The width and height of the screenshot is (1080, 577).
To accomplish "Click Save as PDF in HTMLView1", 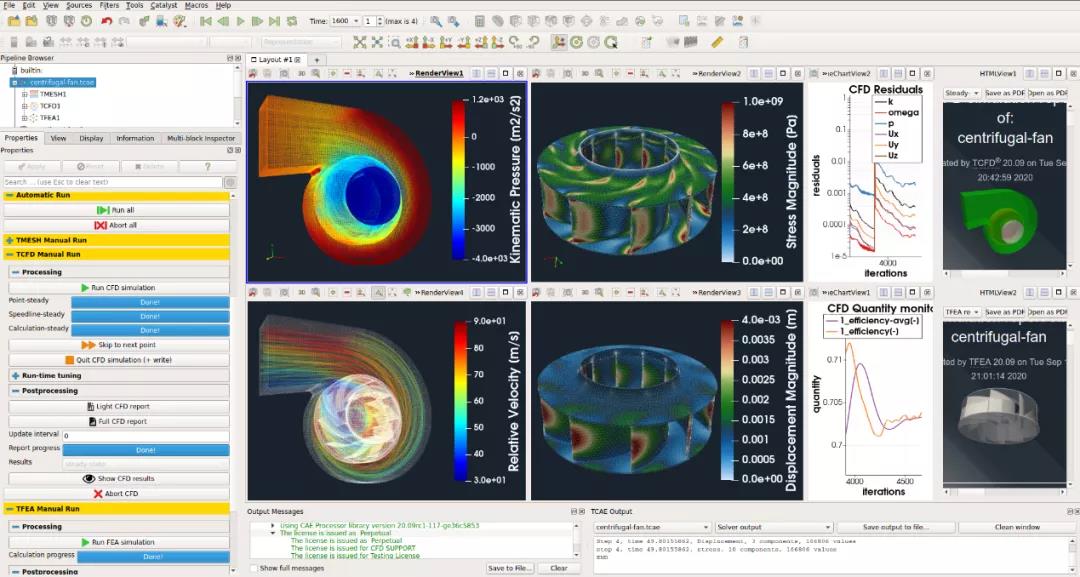I will [1005, 93].
